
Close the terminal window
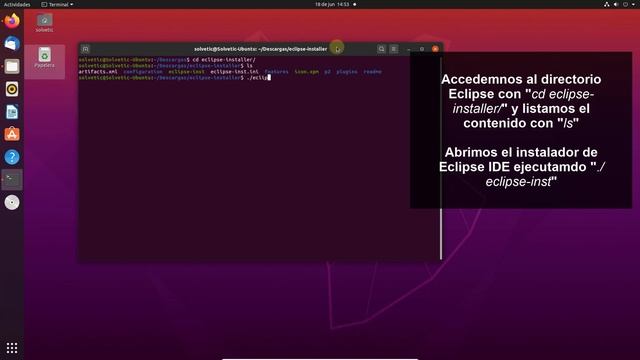pyautogui.click(x=436, y=49)
